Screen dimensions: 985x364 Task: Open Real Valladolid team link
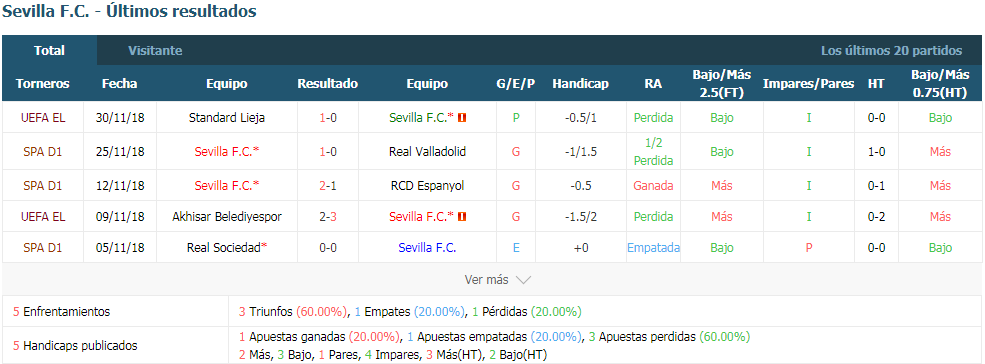(427, 152)
